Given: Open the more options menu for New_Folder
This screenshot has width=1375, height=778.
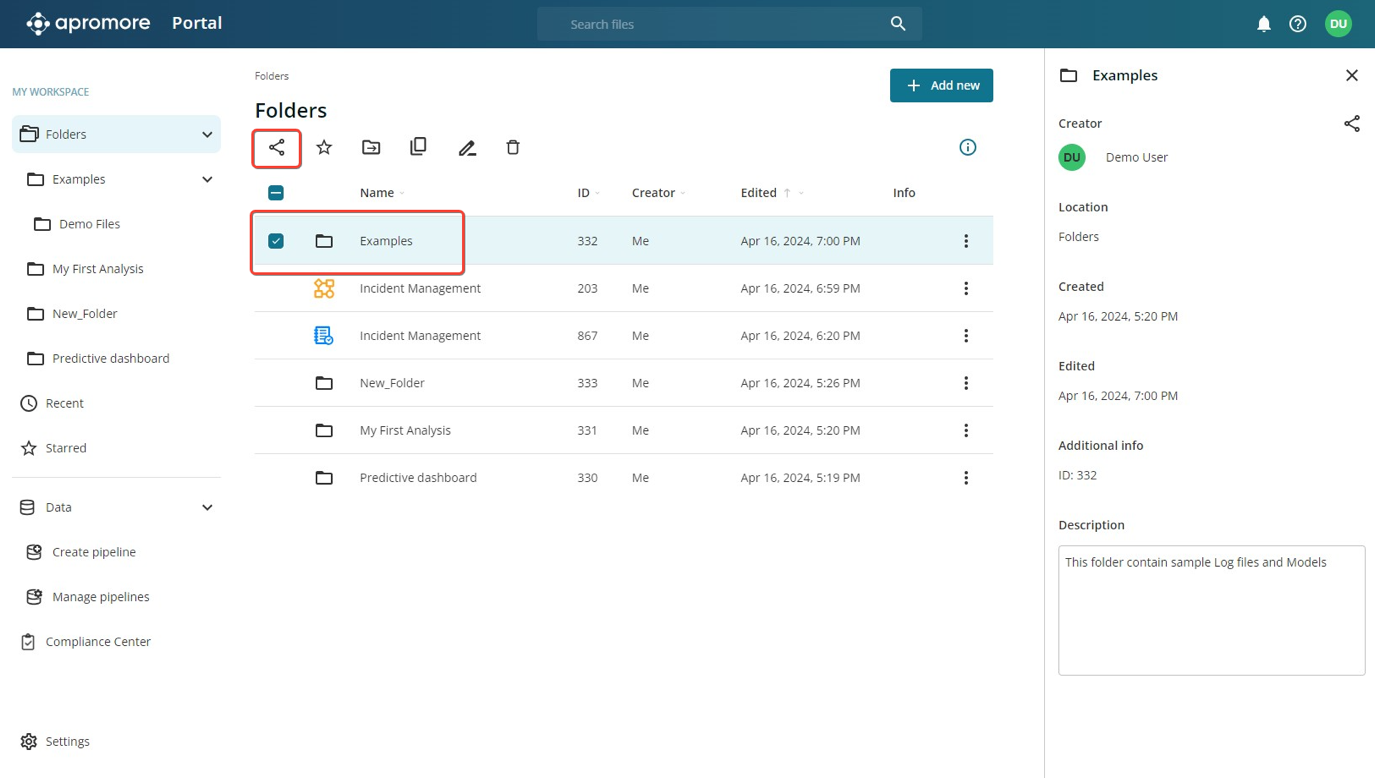Looking at the screenshot, I should tap(966, 383).
